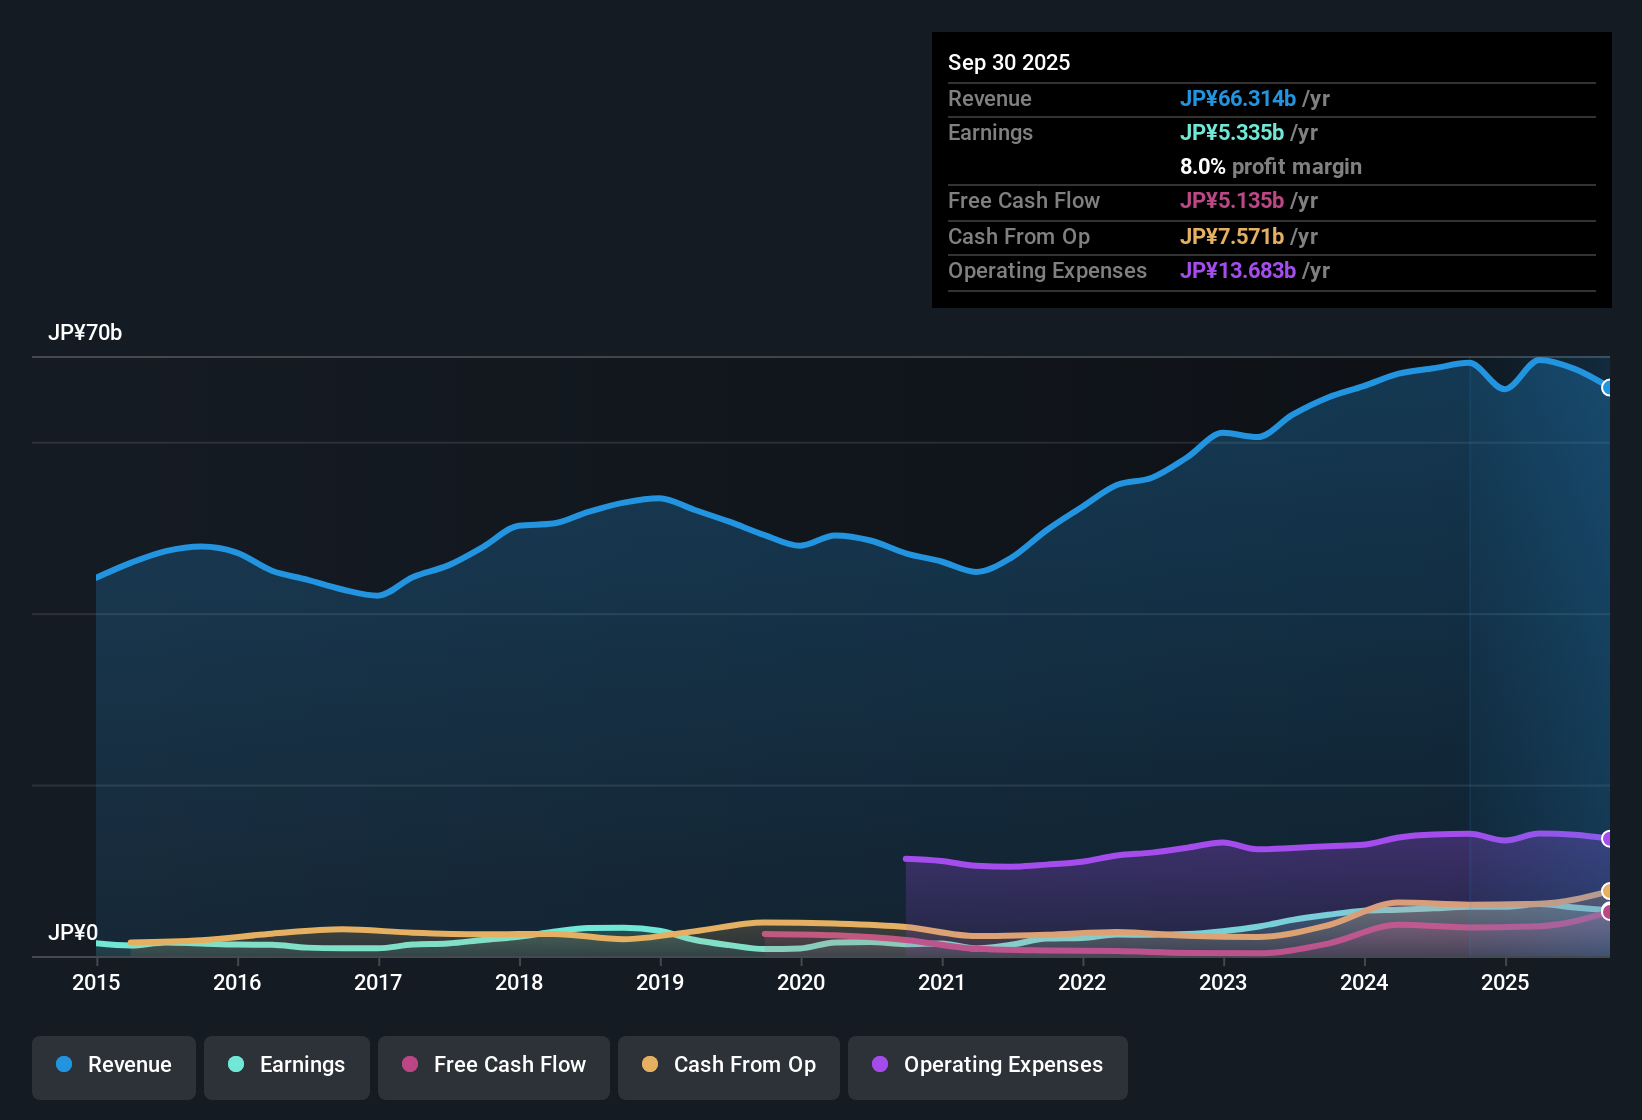Click the pink Free Cash Flow legend dot
Screen dimensions: 1642x1120
pos(409,1065)
